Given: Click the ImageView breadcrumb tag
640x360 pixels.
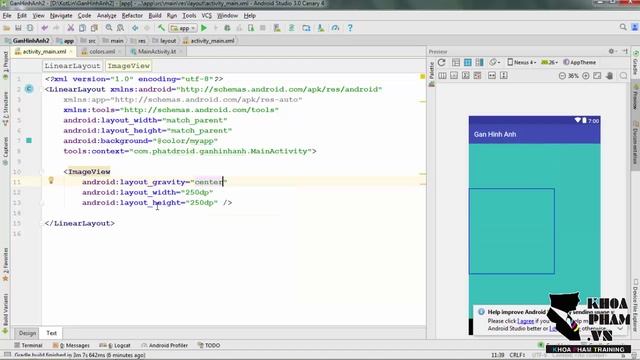Looking at the screenshot, I should [129, 66].
